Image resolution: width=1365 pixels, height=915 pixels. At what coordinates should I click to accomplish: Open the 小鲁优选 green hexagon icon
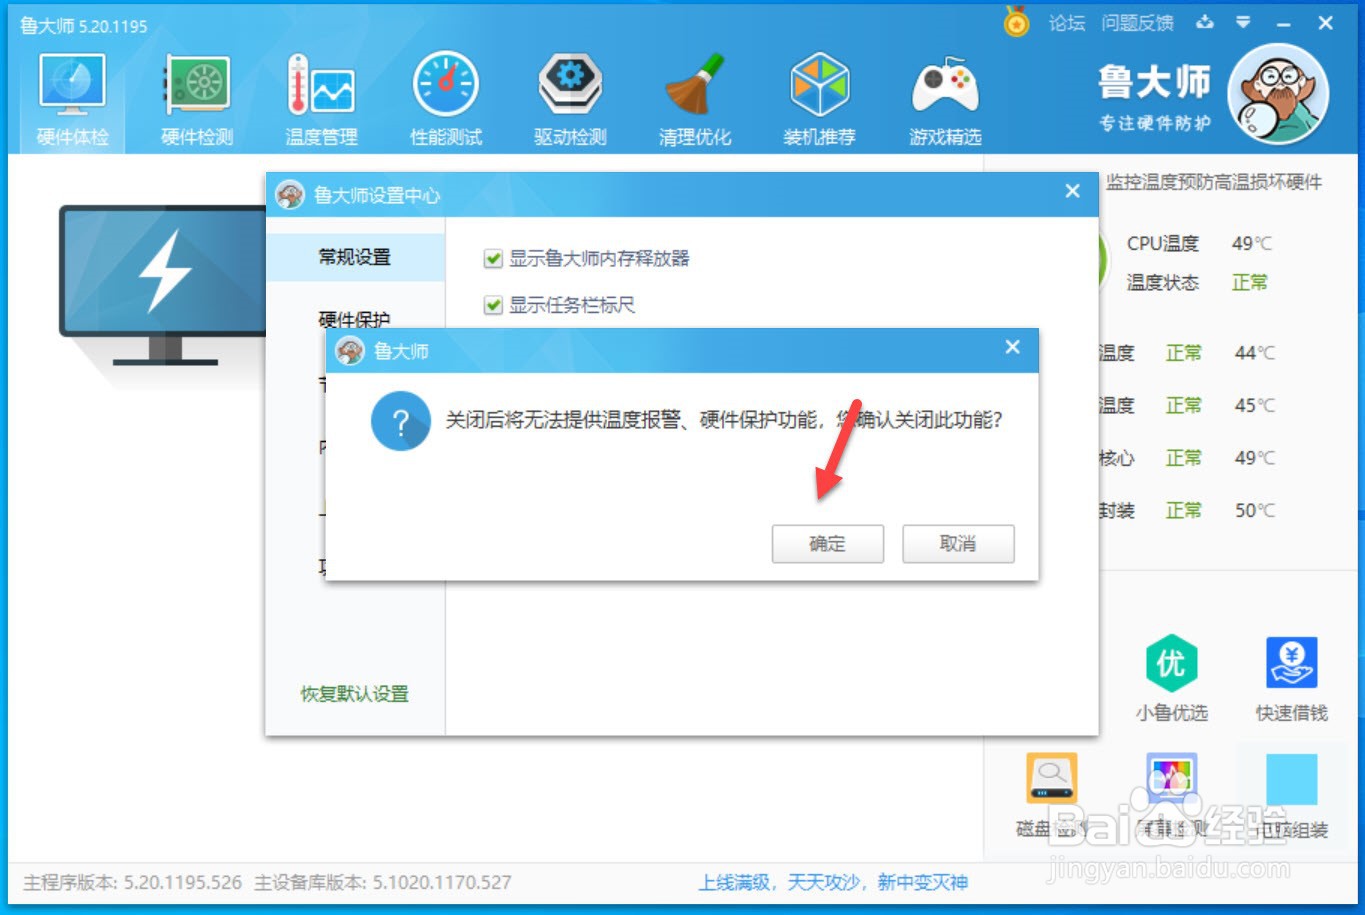click(x=1171, y=662)
